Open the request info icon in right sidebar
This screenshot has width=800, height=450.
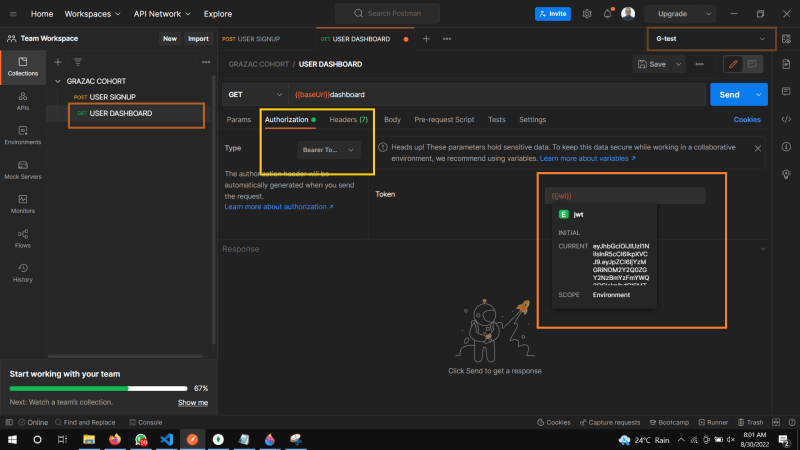point(786,147)
